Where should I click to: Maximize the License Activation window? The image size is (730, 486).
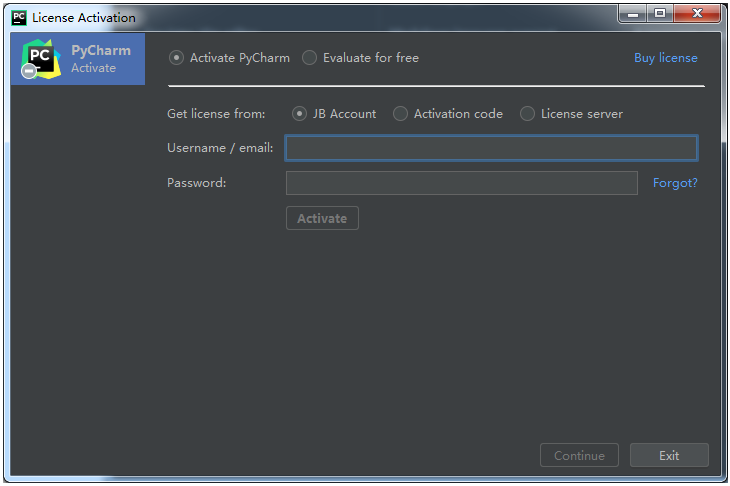pos(659,14)
